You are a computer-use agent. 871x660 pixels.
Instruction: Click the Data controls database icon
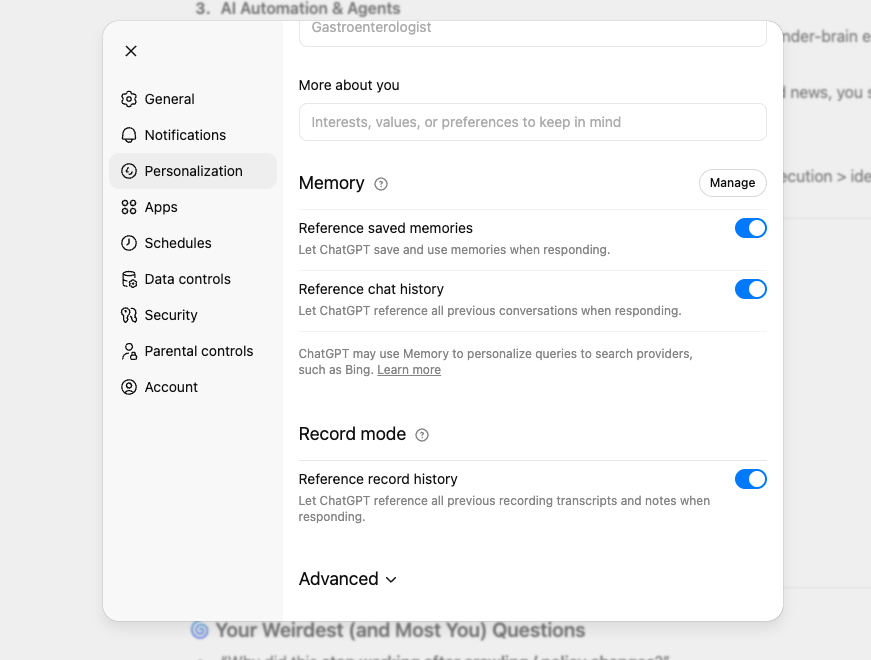[129, 279]
